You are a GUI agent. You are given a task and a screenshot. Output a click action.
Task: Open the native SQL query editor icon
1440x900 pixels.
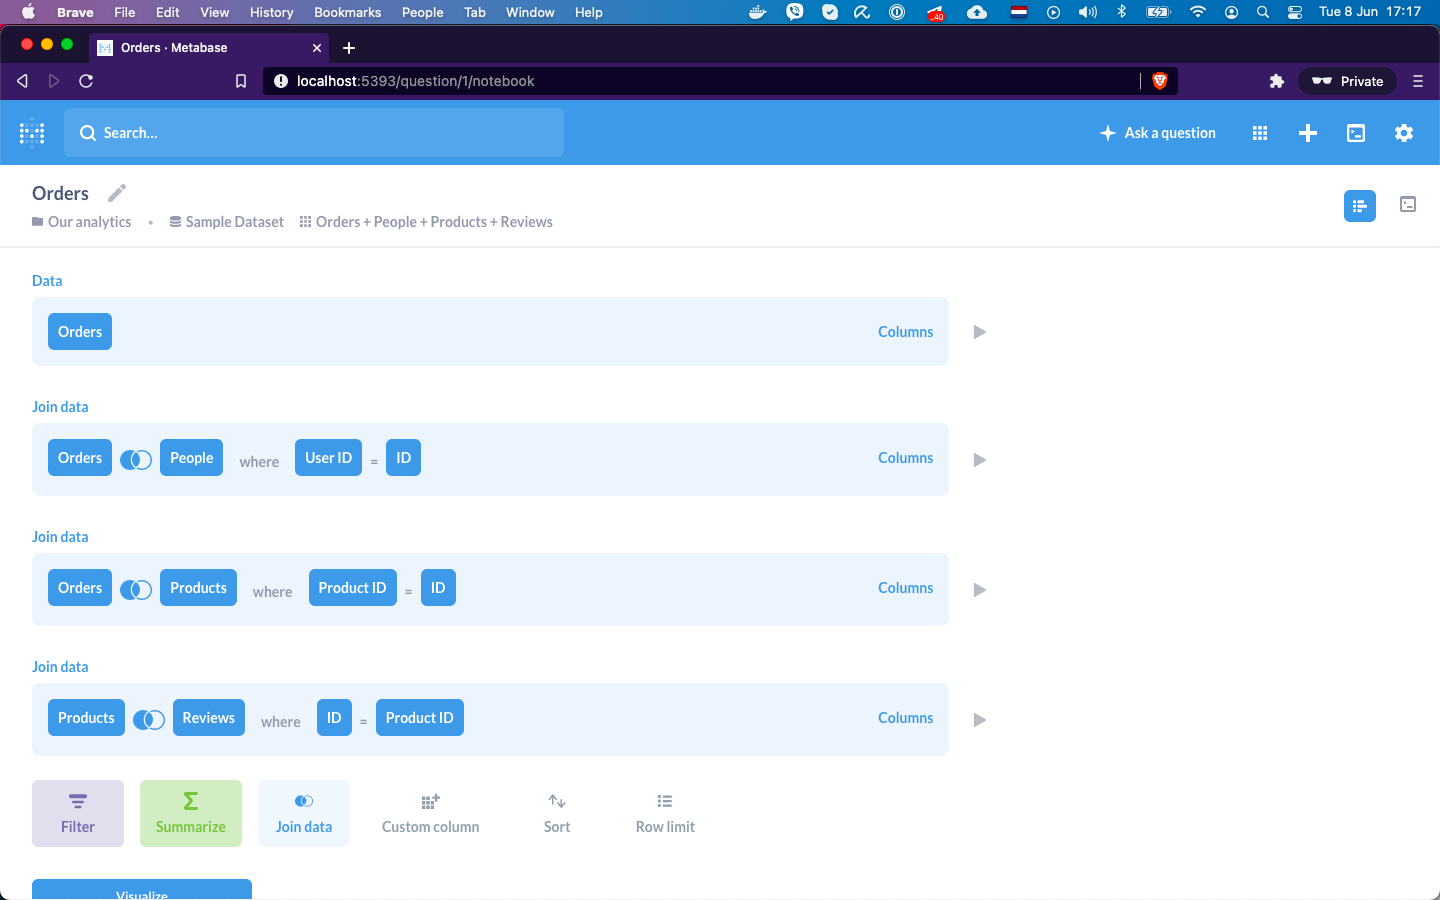tap(1356, 132)
